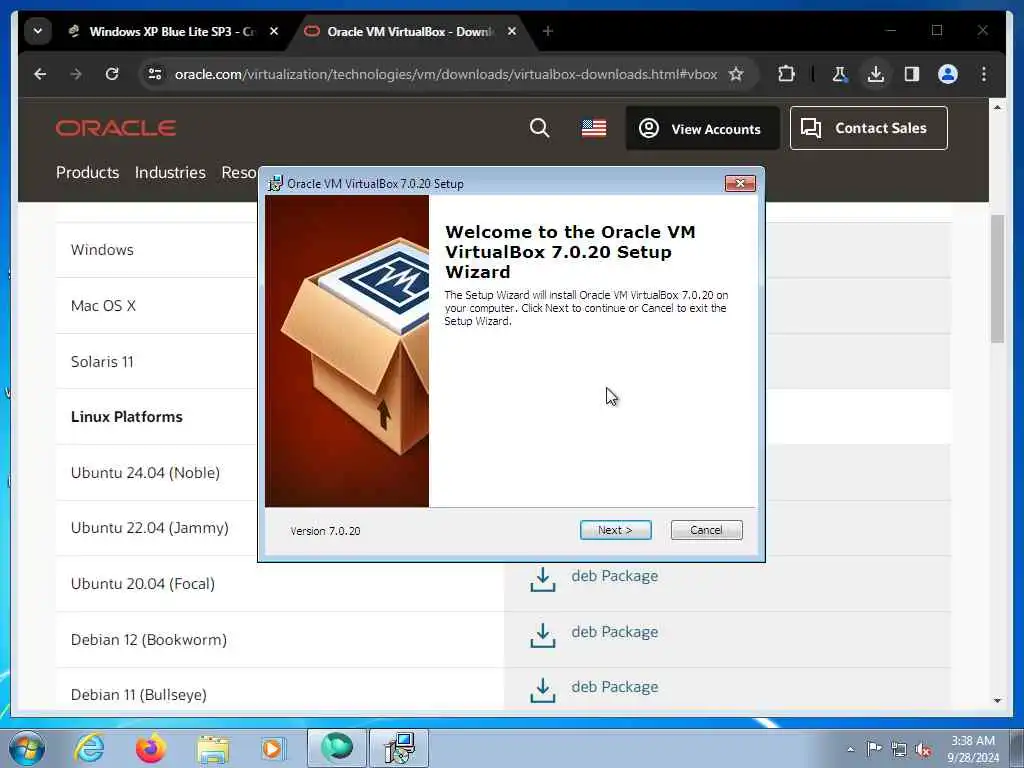This screenshot has width=1024, height=768.
Task: Open Chrome Labs flask icon
Action: [x=840, y=74]
